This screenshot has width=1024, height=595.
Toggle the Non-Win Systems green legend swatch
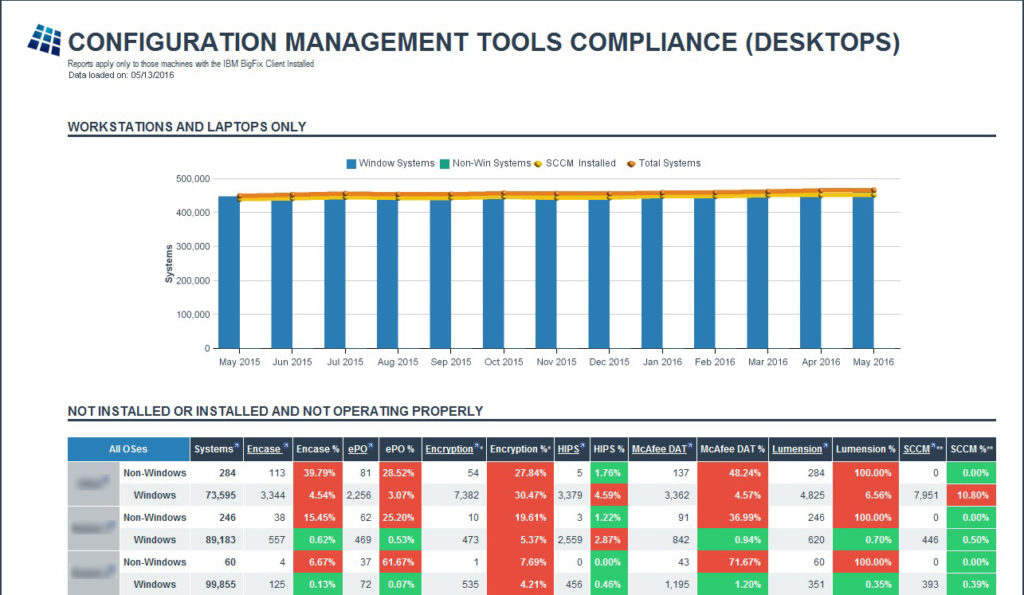click(x=445, y=164)
